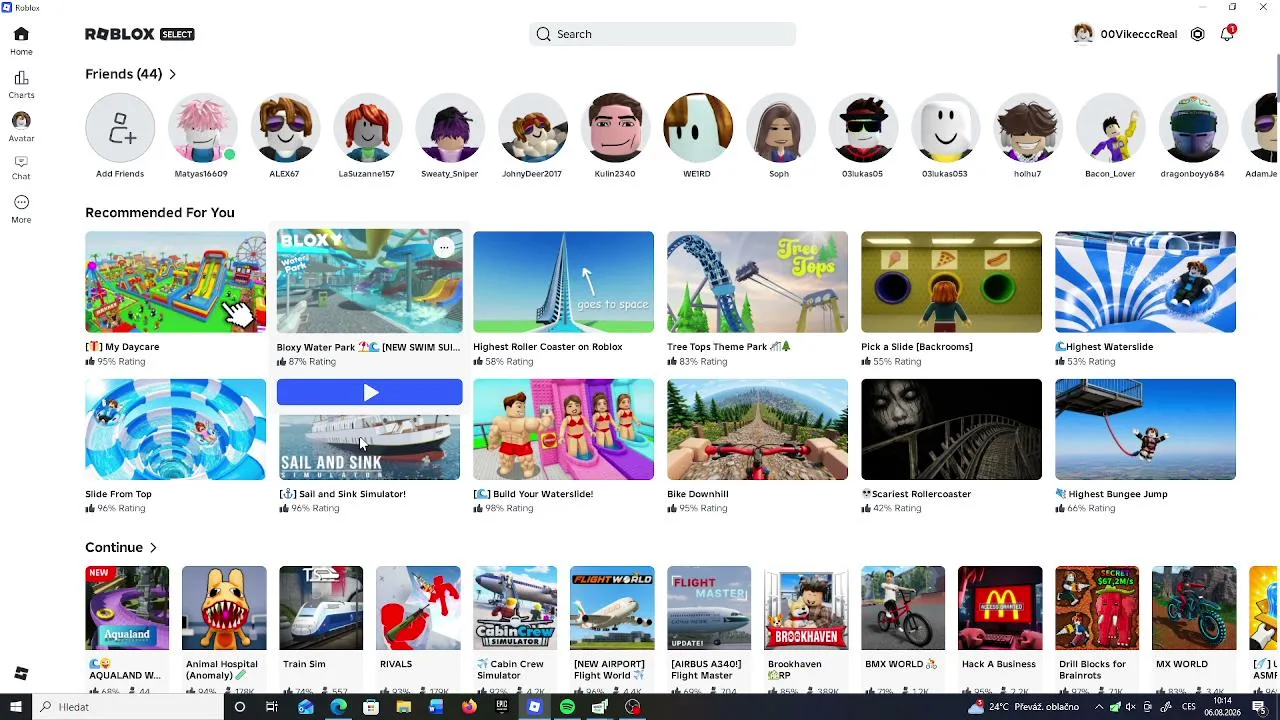Image resolution: width=1280 pixels, height=720 pixels.
Task: Open friend 03lukas05's avatar
Action: click(x=862, y=128)
